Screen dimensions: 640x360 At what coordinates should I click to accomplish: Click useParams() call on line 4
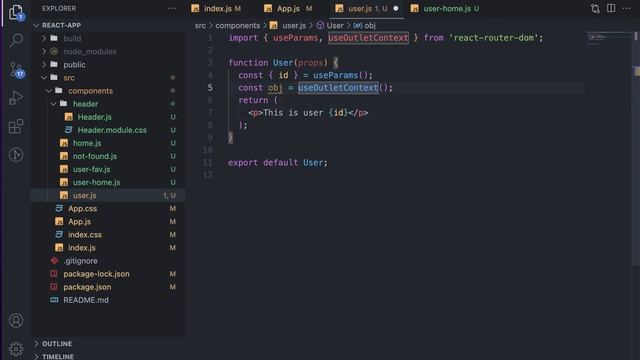click(x=340, y=75)
